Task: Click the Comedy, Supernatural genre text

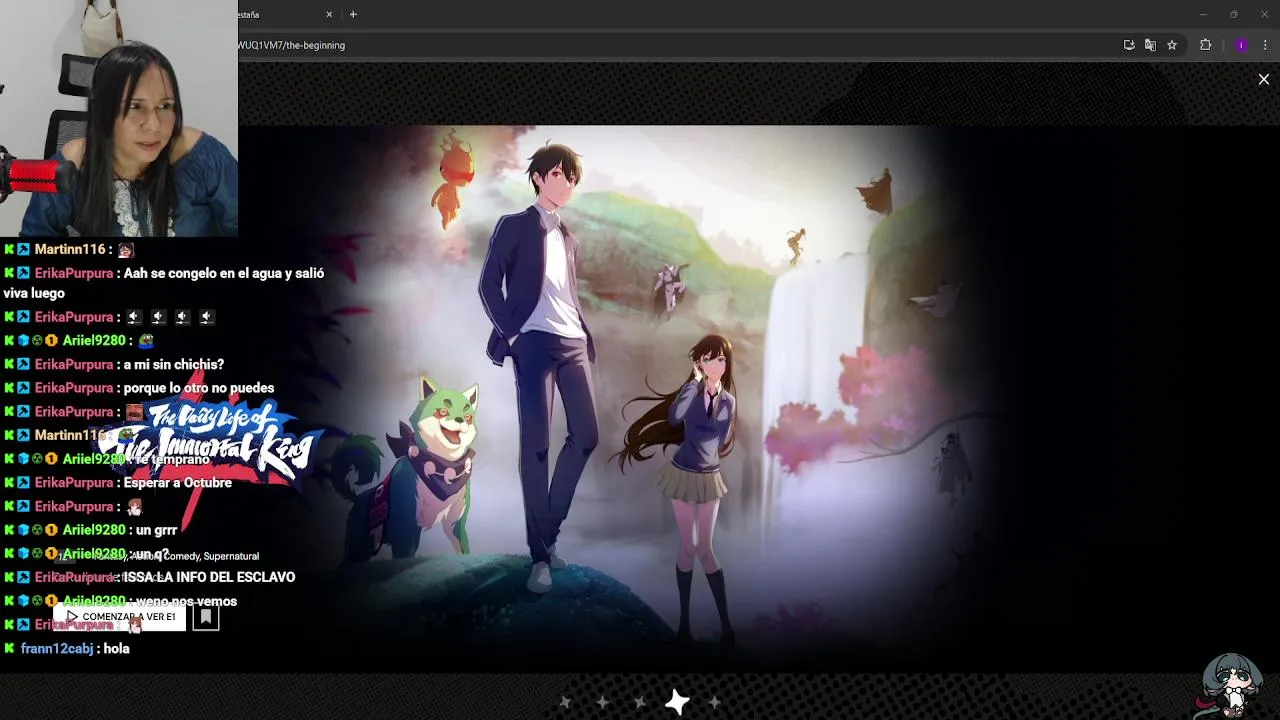Action: tap(211, 556)
